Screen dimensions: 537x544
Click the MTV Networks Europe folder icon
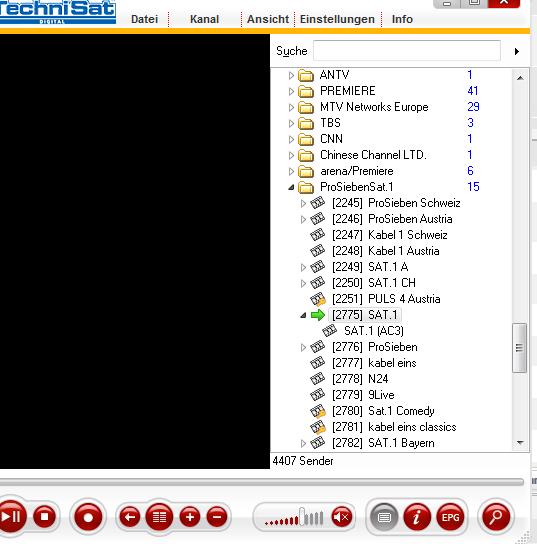click(306, 107)
